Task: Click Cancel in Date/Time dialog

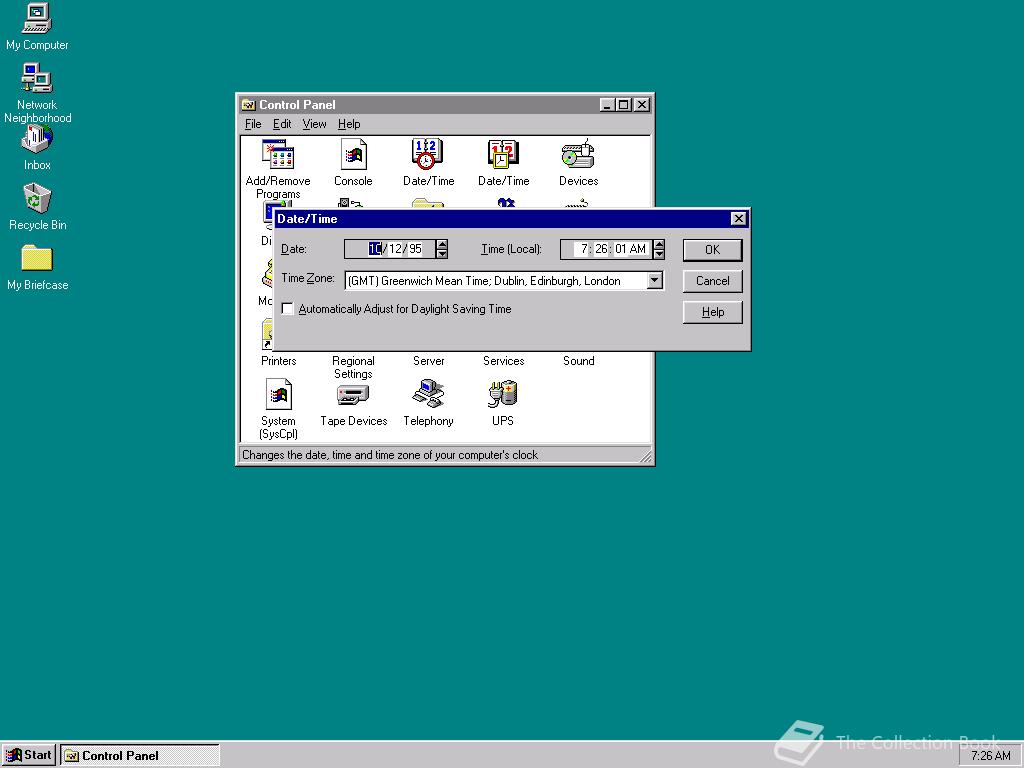Action: point(712,281)
